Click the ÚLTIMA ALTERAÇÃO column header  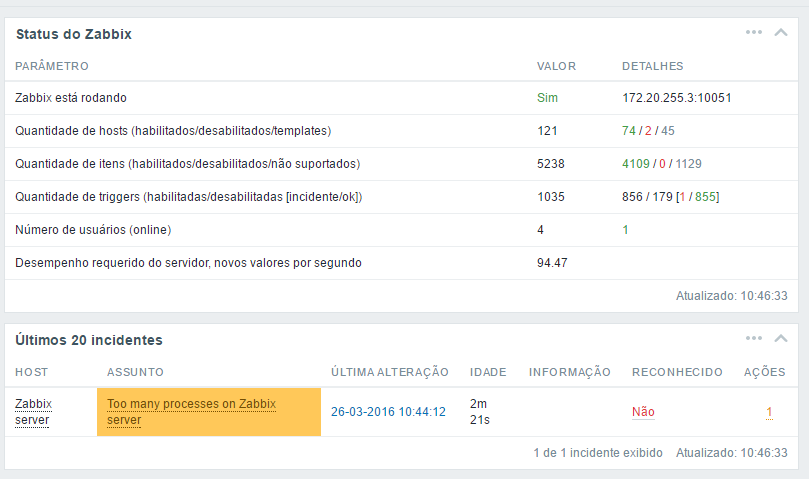click(x=390, y=372)
